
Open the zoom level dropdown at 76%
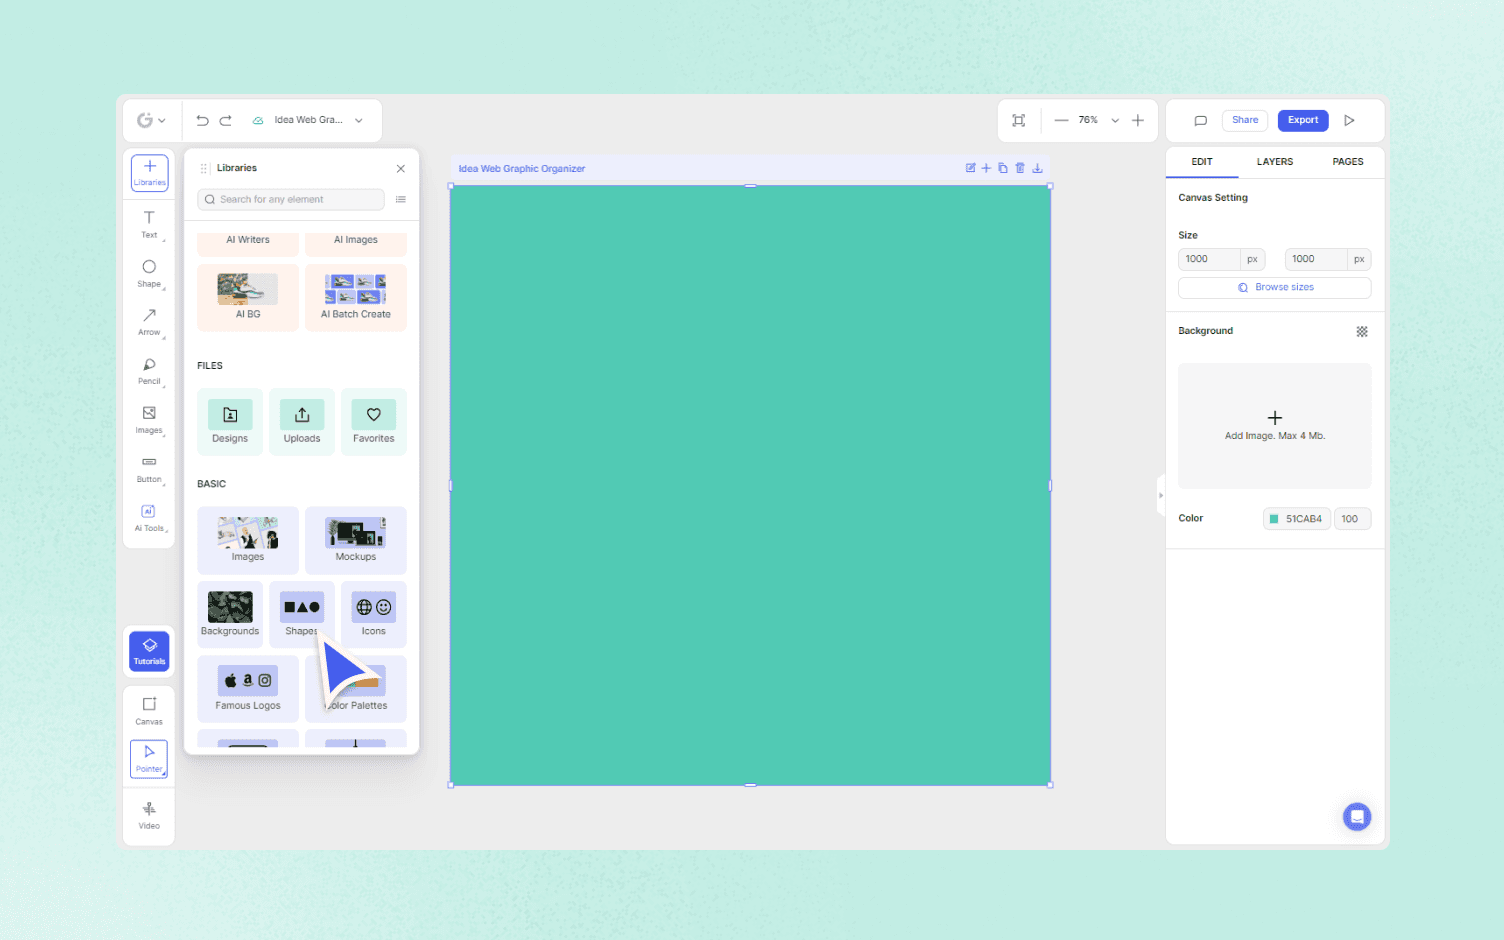(x=1114, y=120)
